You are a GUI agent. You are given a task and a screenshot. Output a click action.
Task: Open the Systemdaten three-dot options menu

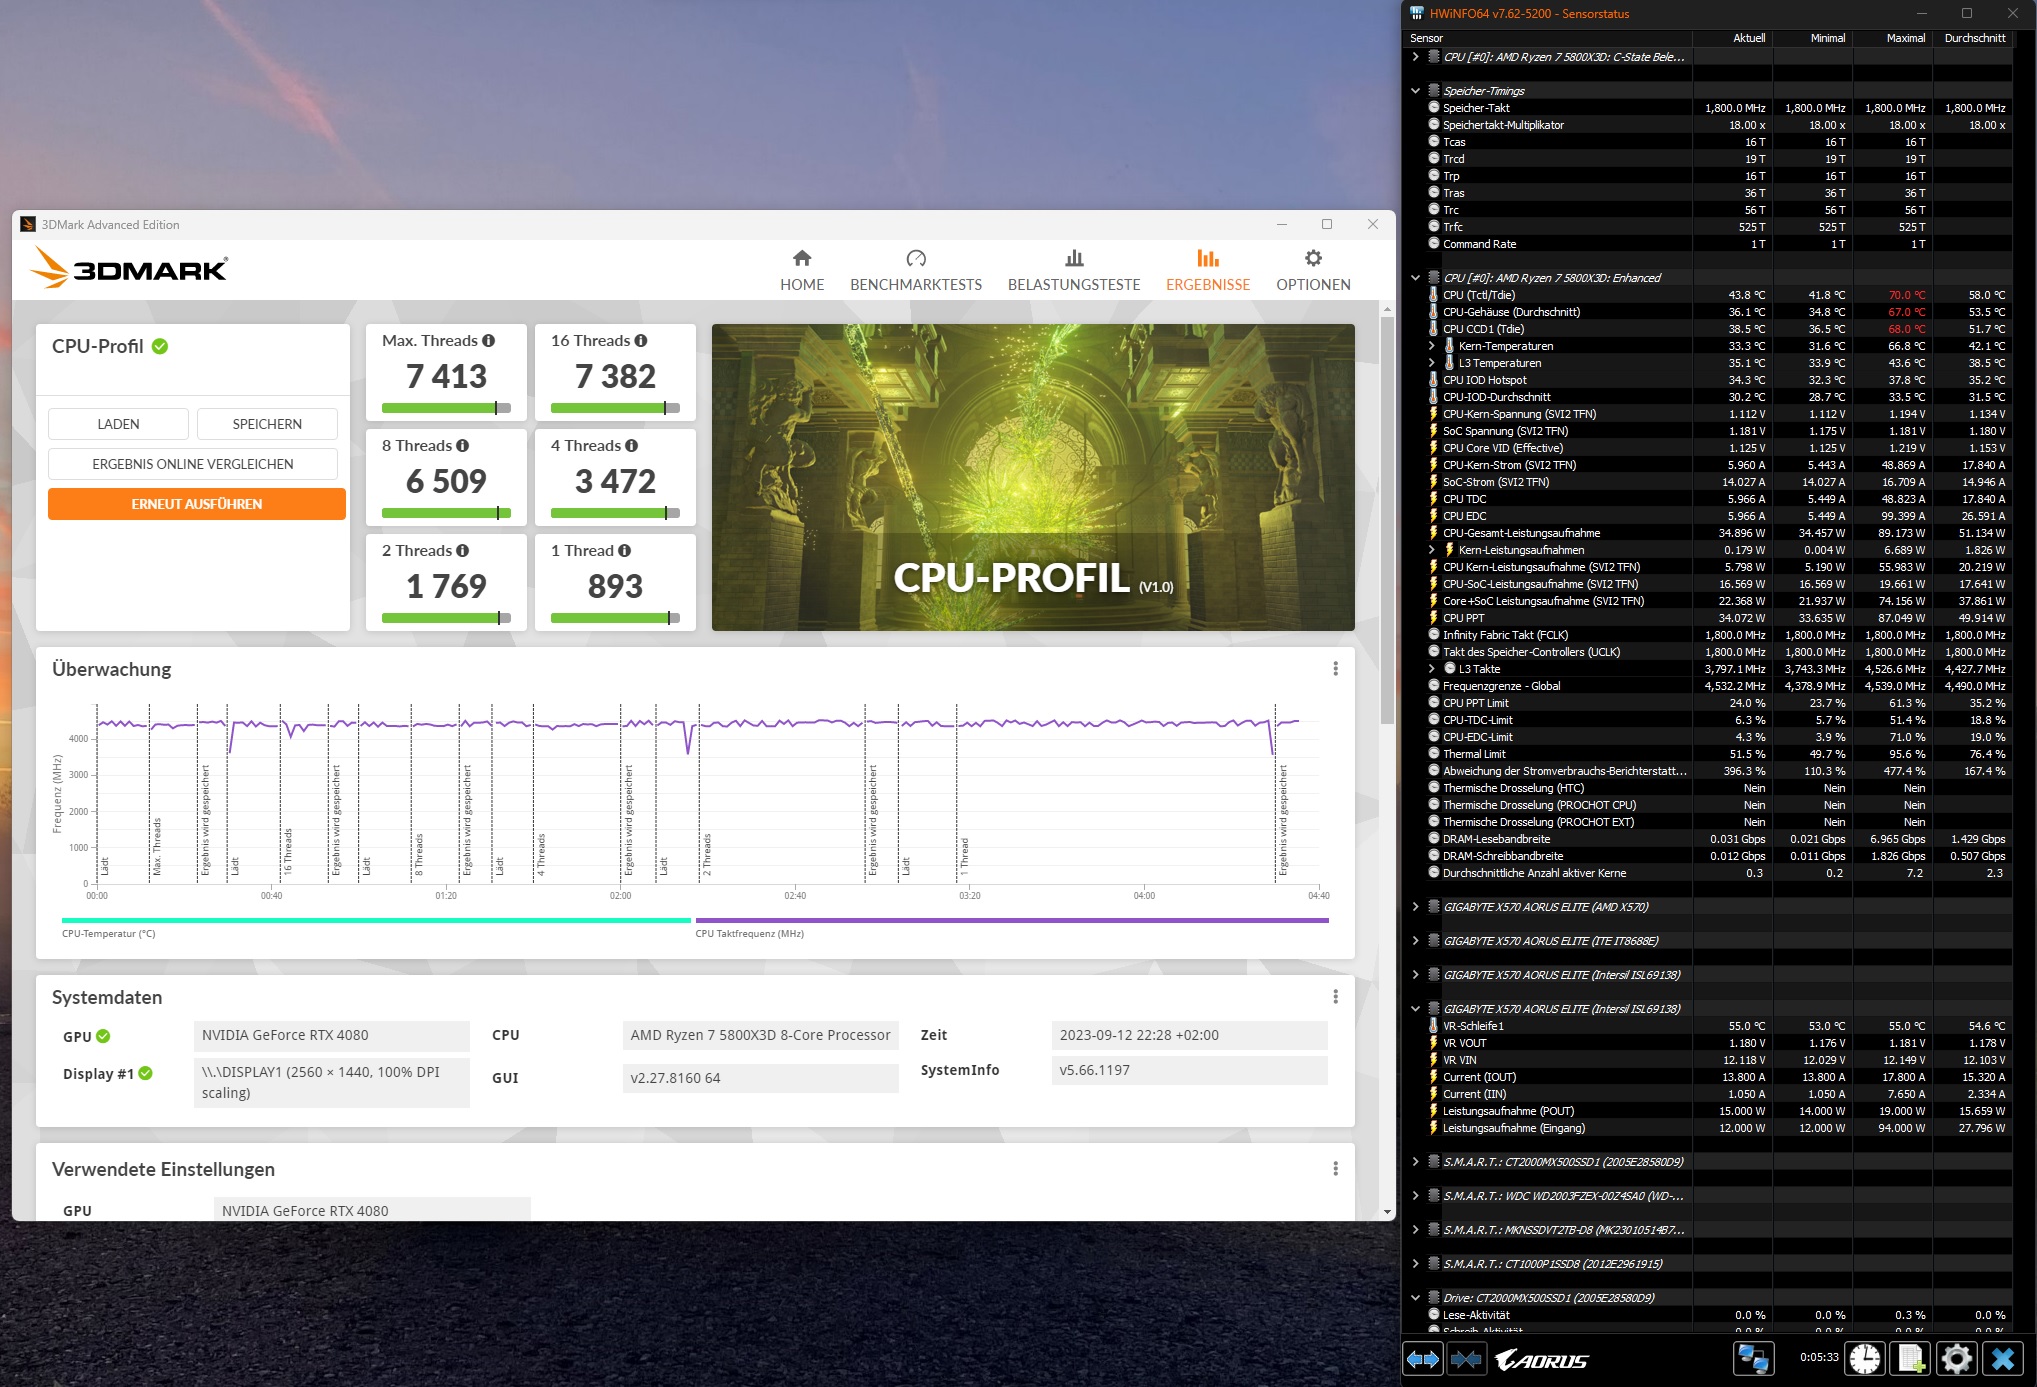[x=1335, y=997]
